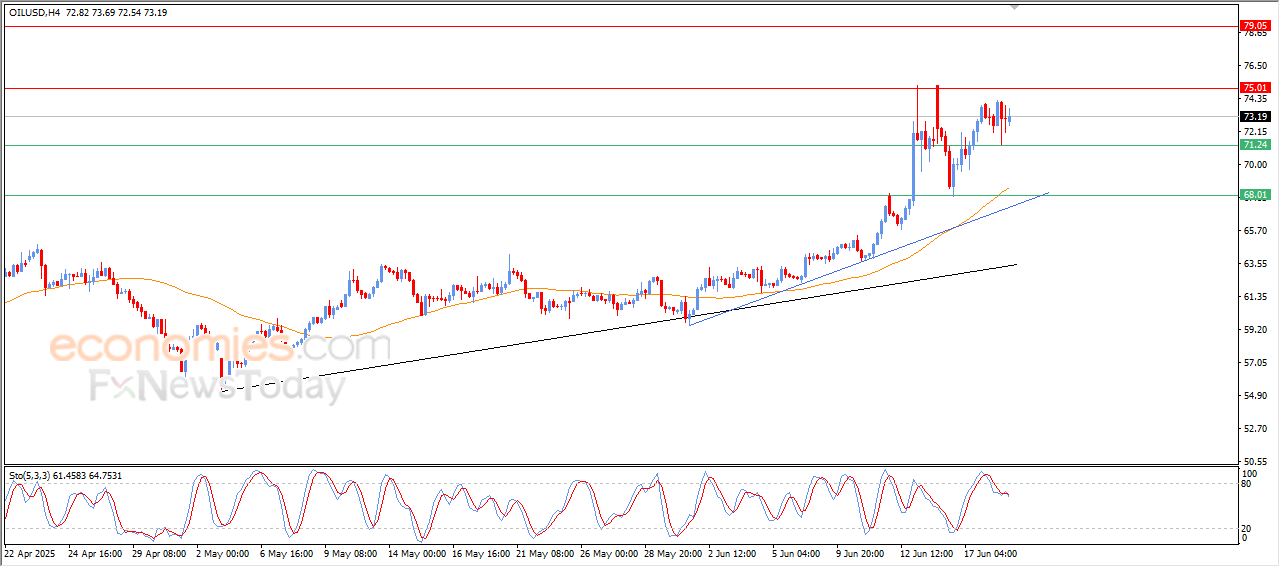Viewport: 1280px width, 567px height.
Task: Click the 70.00 price axis label
Action: 1254,165
